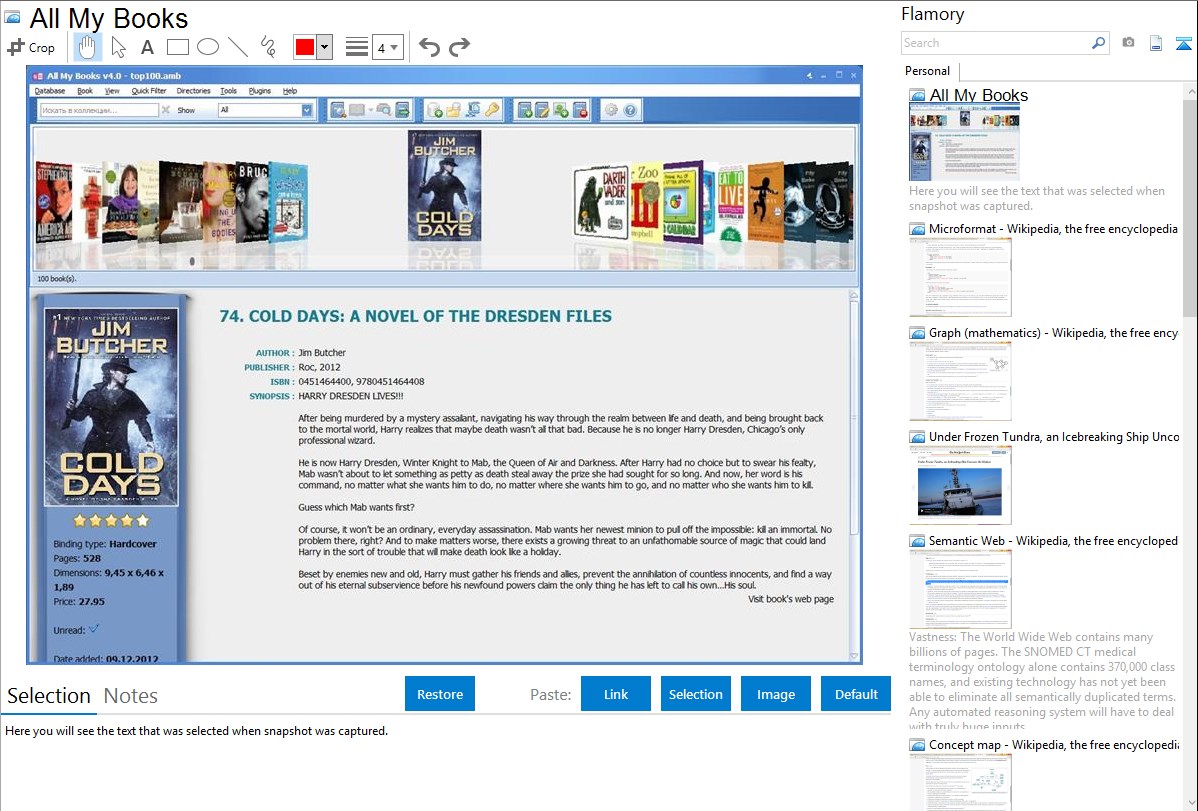Screen dimensions: 1198x811
Task: Activate the hand pan tool
Action: click(87, 47)
